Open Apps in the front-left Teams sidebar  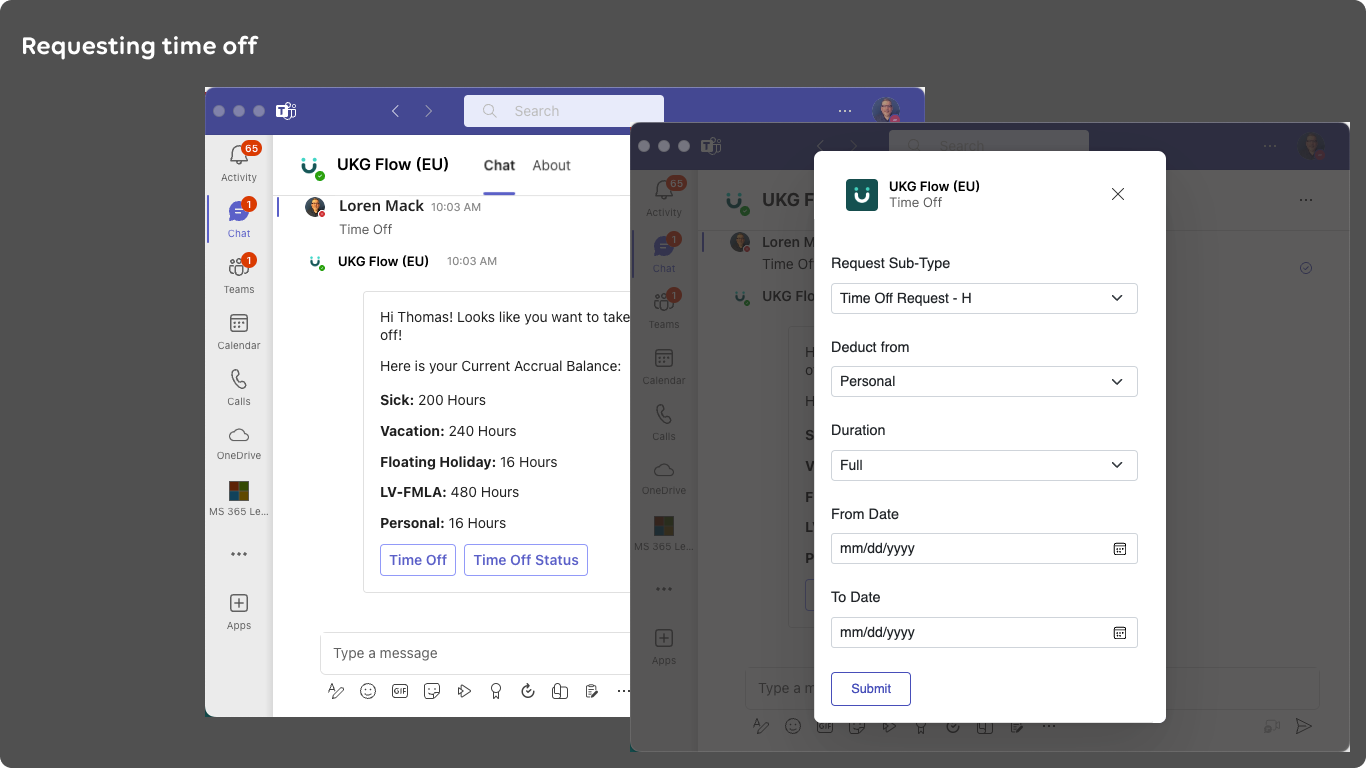pyautogui.click(x=239, y=612)
